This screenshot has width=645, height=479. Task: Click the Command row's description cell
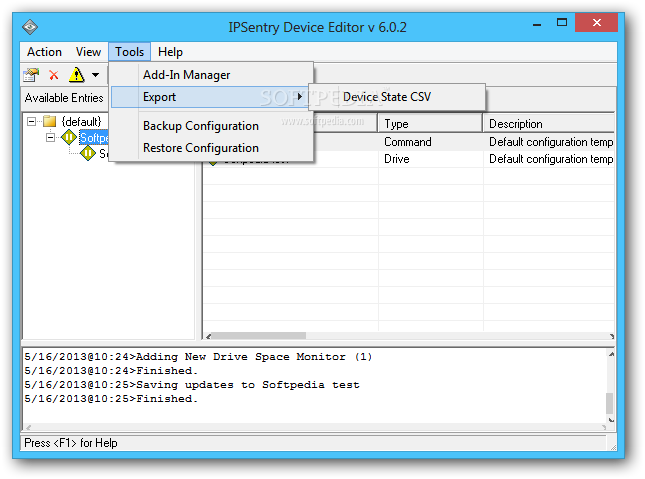tap(550, 142)
